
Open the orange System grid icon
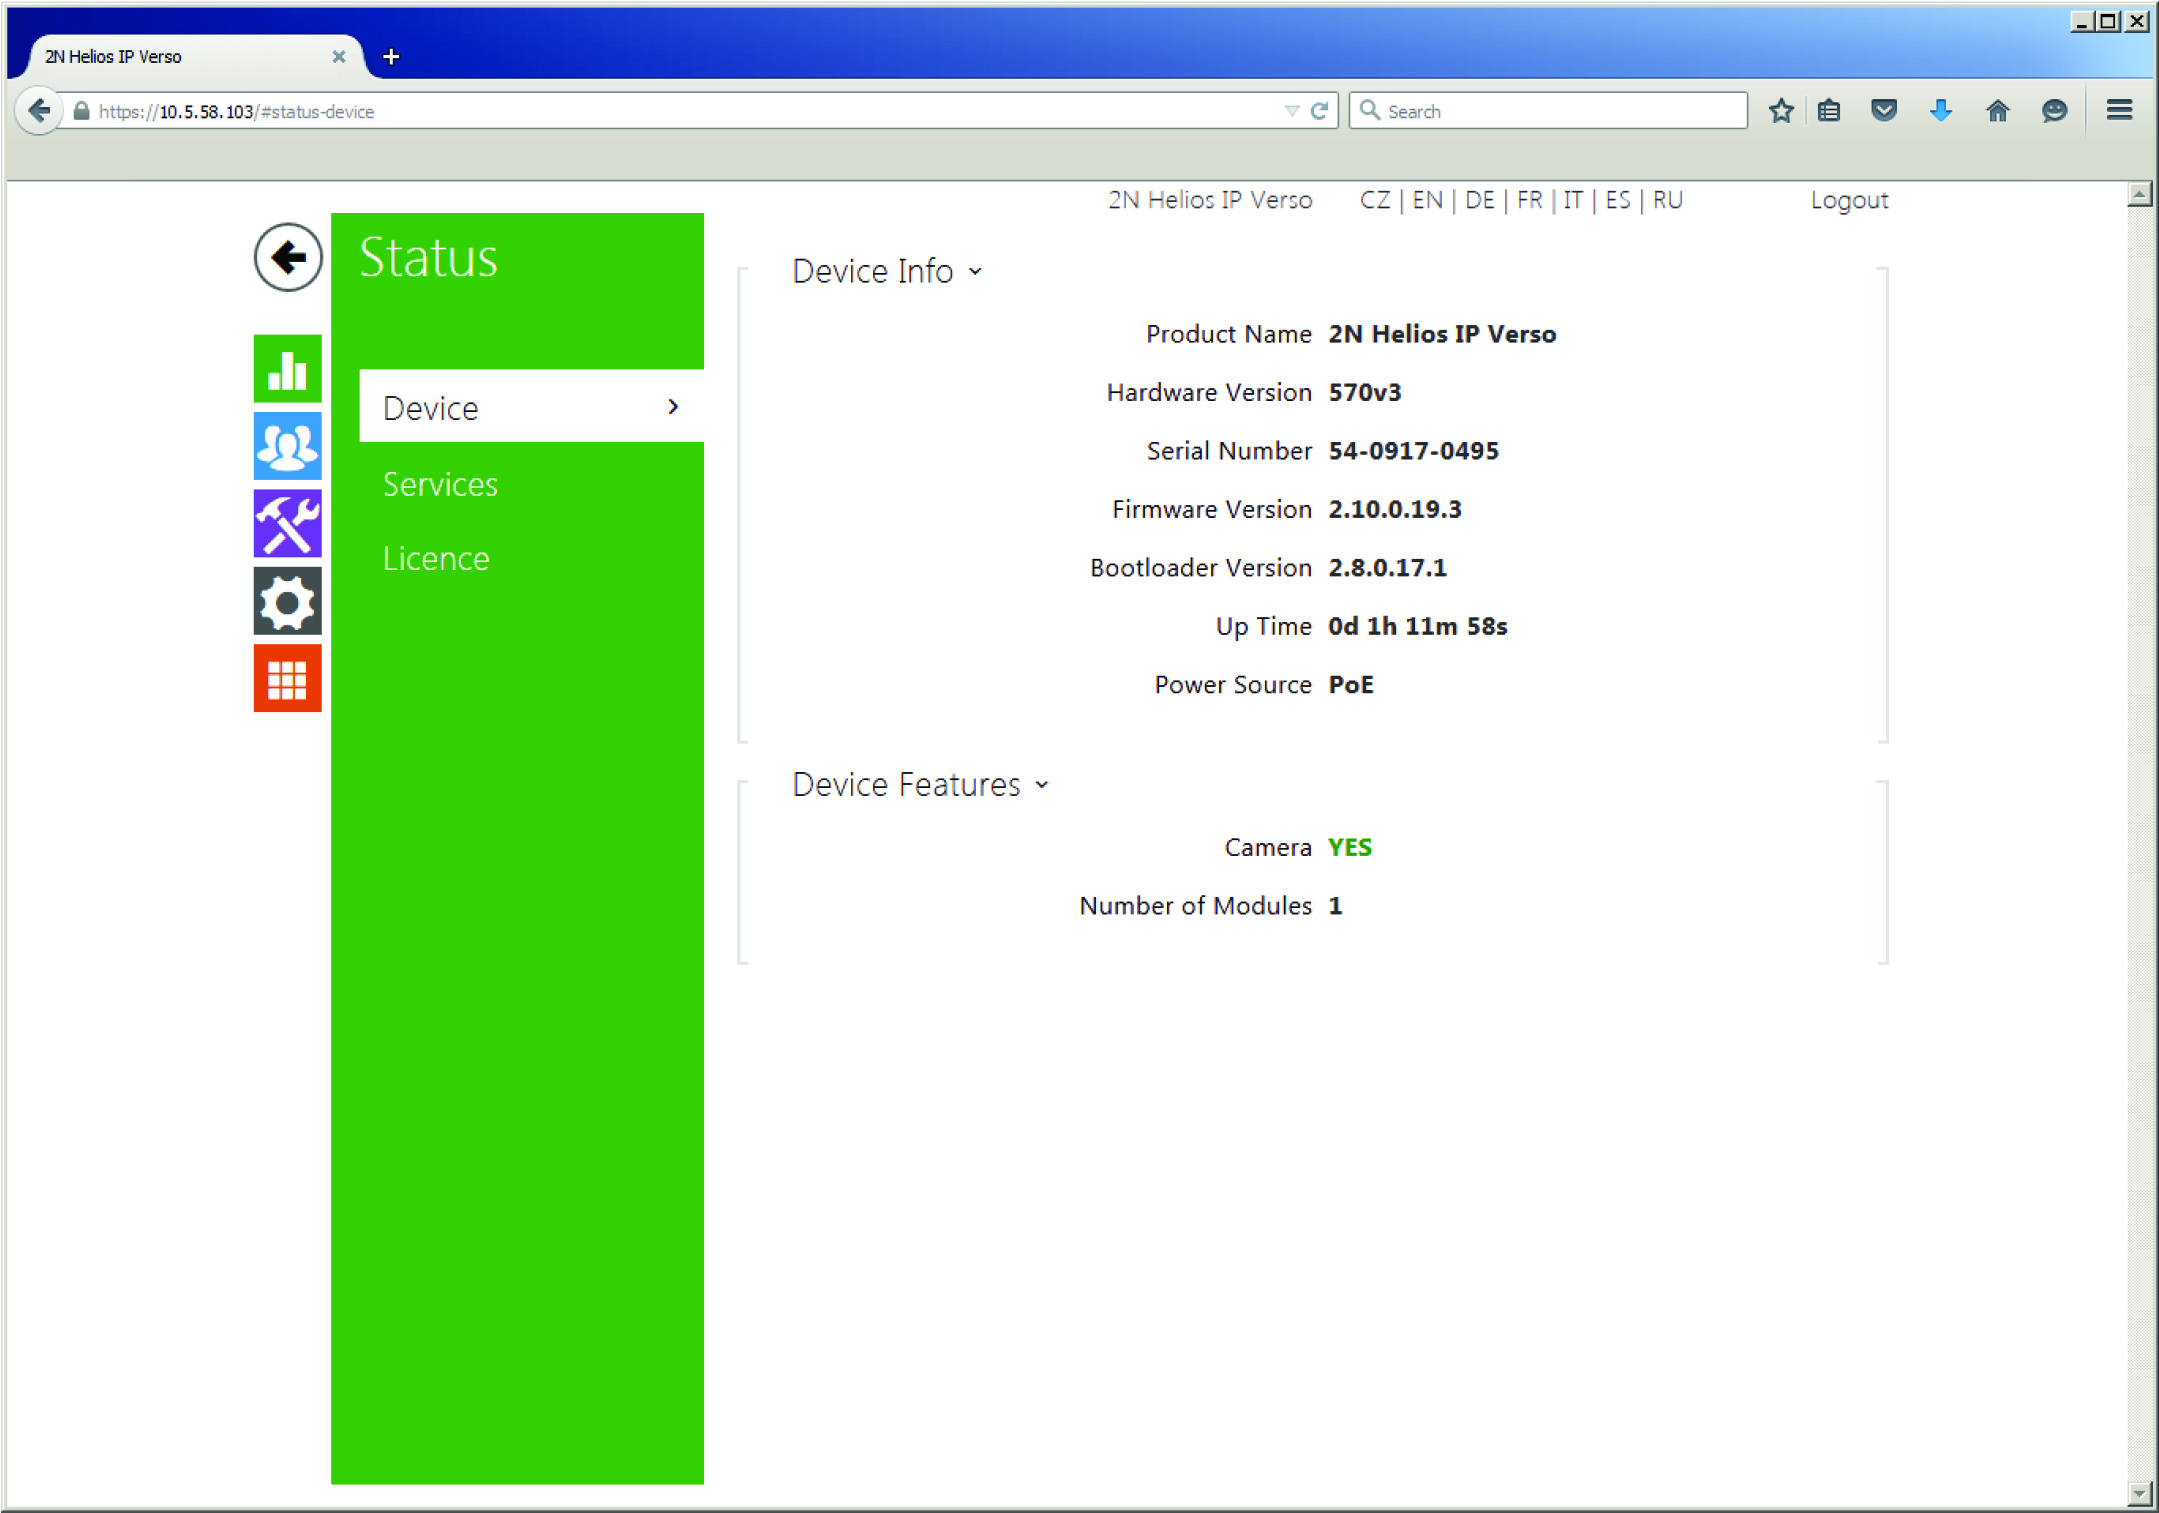pos(287,679)
